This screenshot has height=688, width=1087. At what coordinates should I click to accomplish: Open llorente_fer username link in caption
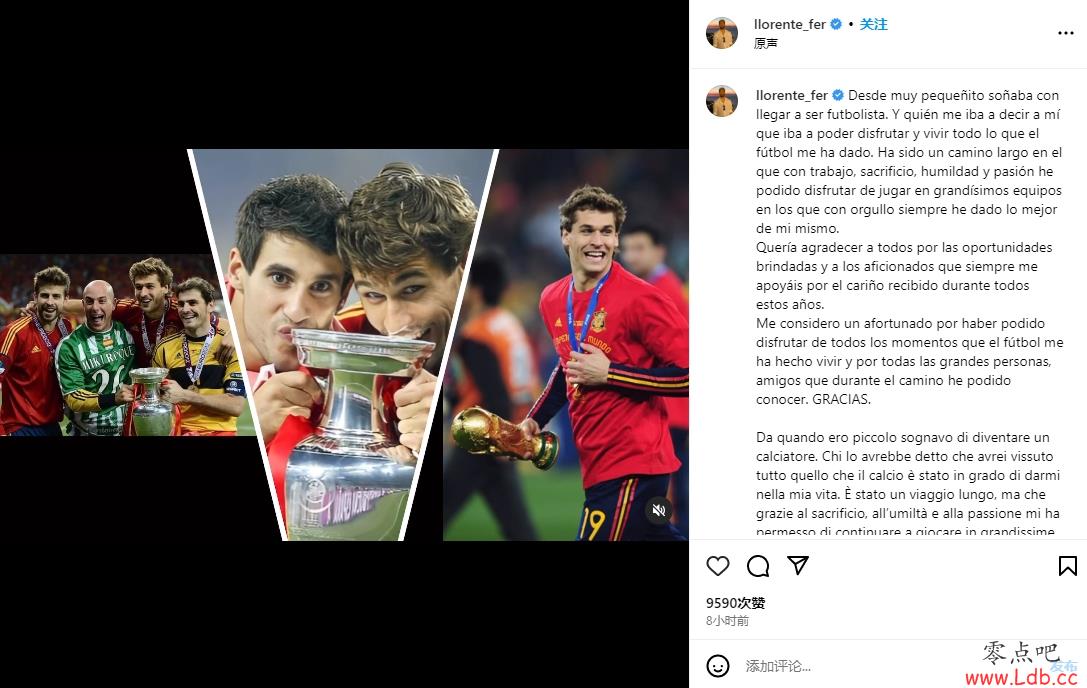click(x=792, y=95)
